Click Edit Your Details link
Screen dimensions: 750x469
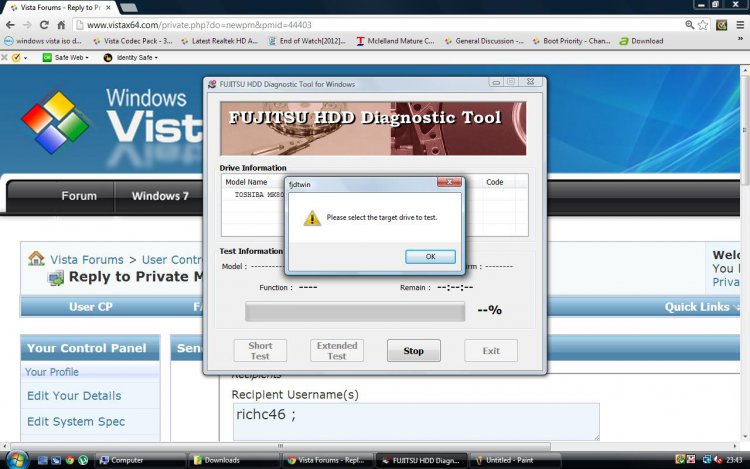coord(74,396)
